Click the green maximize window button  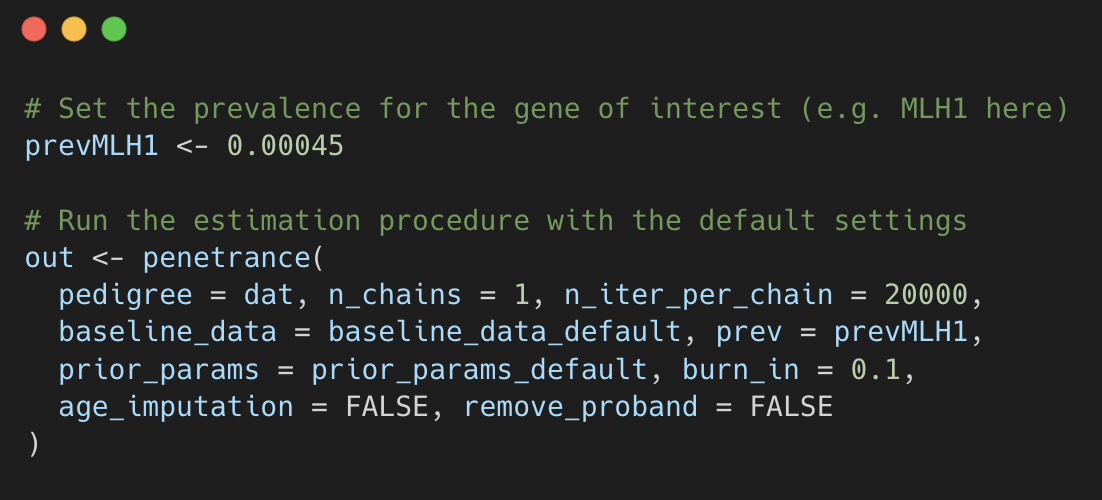[x=114, y=29]
